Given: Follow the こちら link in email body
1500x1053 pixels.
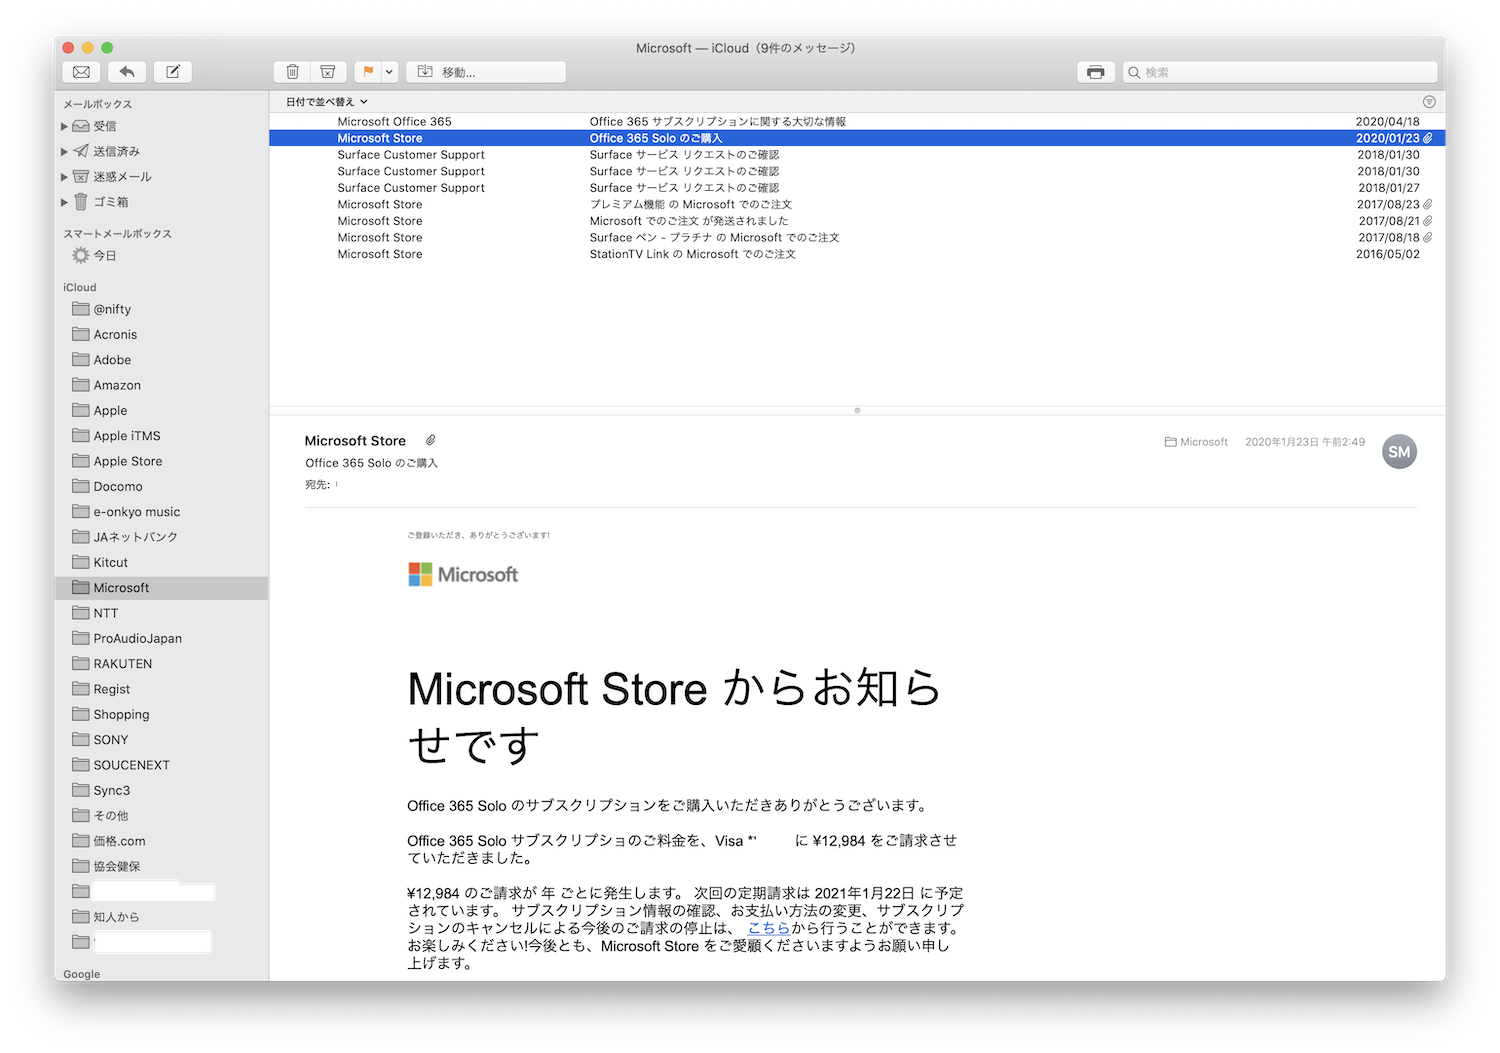Looking at the screenshot, I should click(x=769, y=928).
